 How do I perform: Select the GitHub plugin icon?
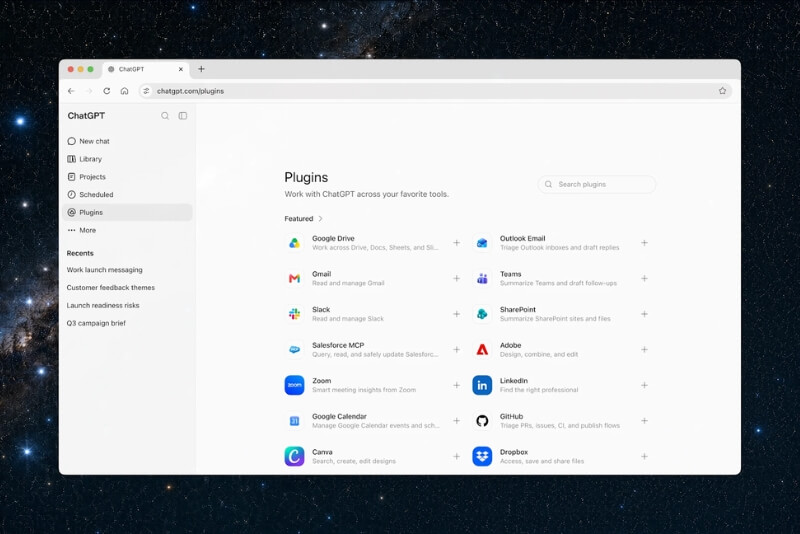click(482, 421)
